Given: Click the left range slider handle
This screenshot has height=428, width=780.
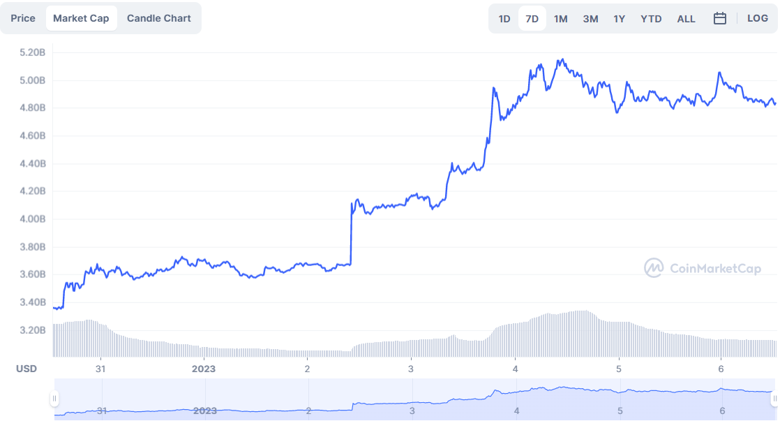Looking at the screenshot, I should coord(55,399).
